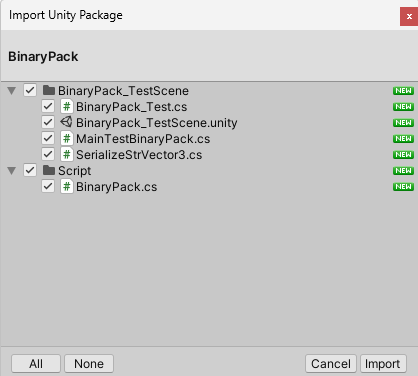Collapse the Script folder tree
418x376 pixels.
(12, 171)
